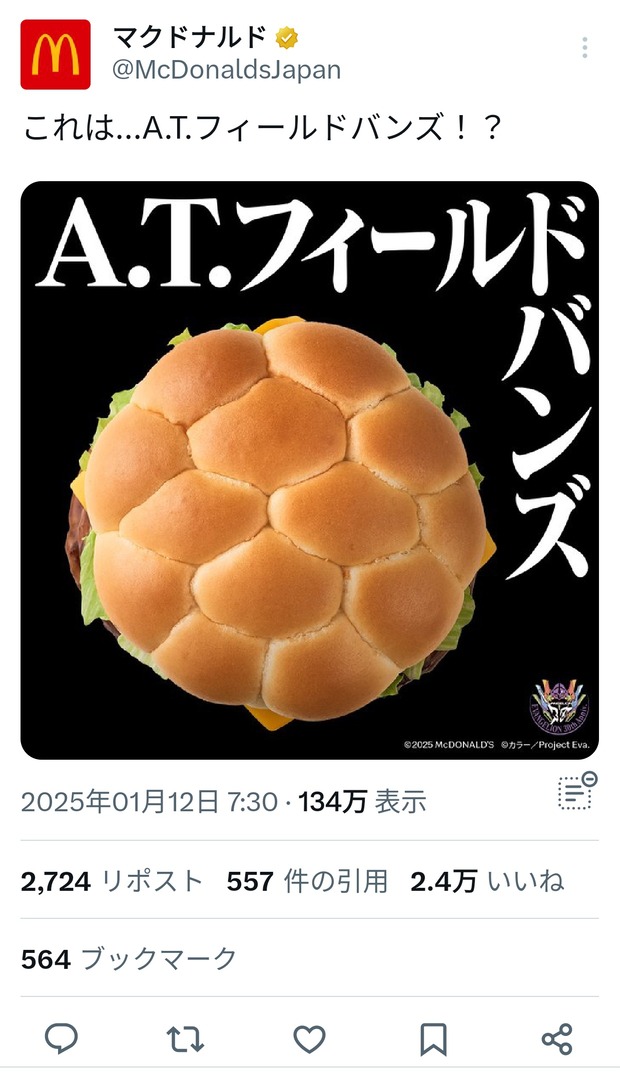Click the reply speech bubble icon
The width and height of the screenshot is (620, 1072).
coord(62,1038)
